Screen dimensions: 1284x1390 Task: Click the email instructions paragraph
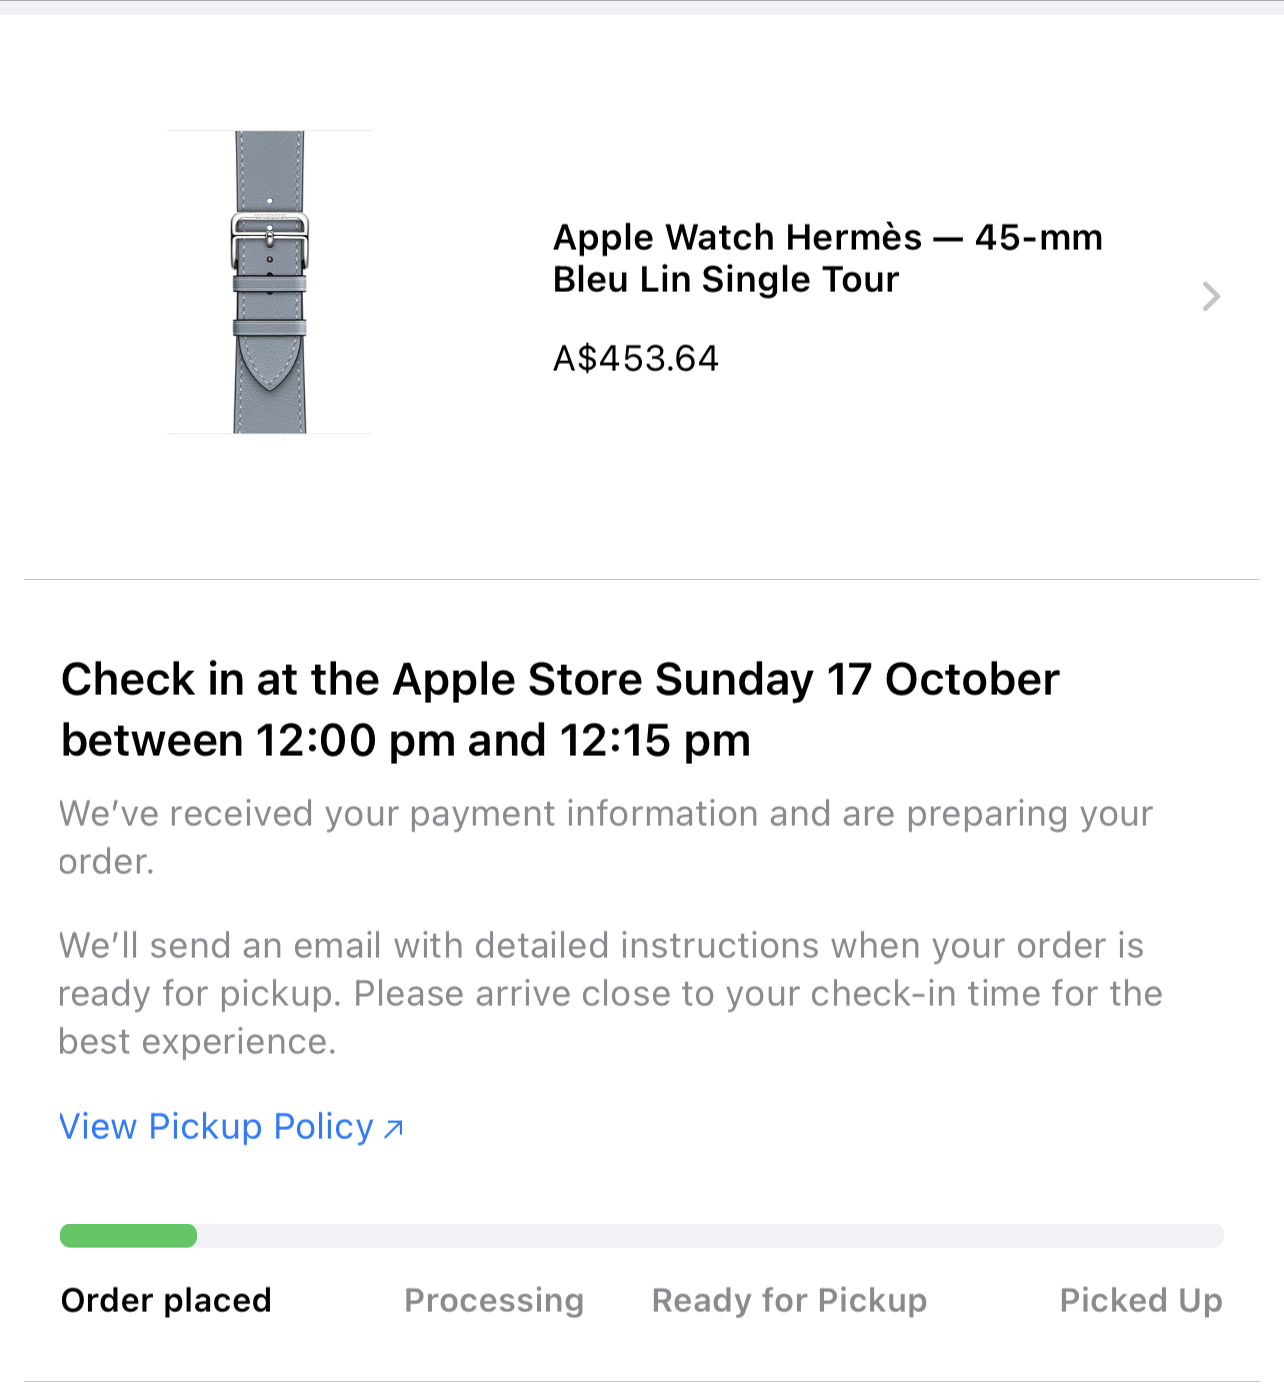click(610, 993)
